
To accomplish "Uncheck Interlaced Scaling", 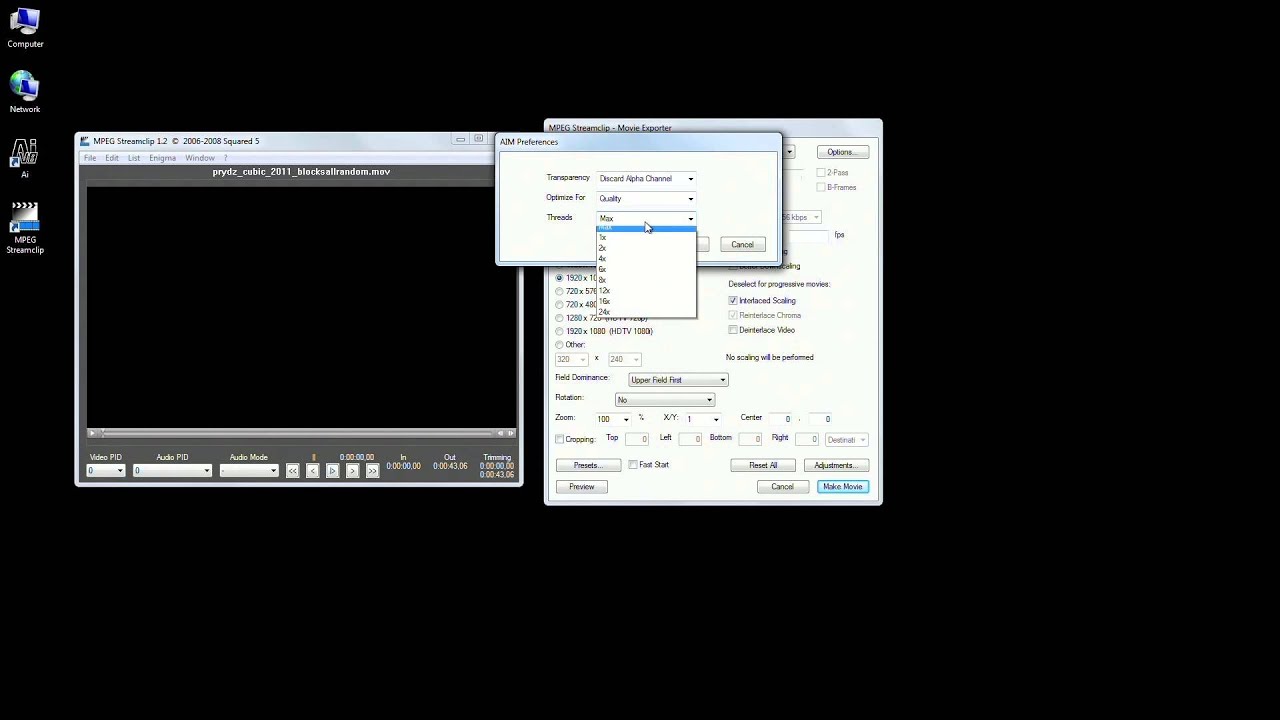I will point(733,301).
